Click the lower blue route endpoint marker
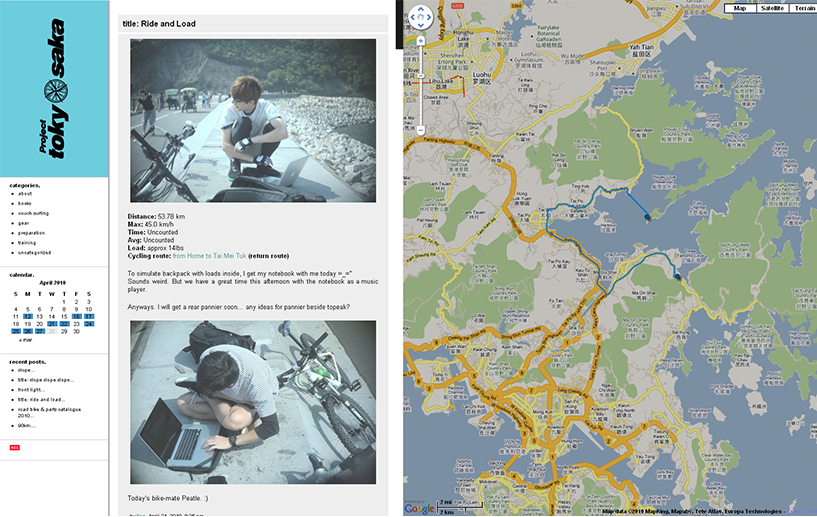 pyautogui.click(x=677, y=277)
